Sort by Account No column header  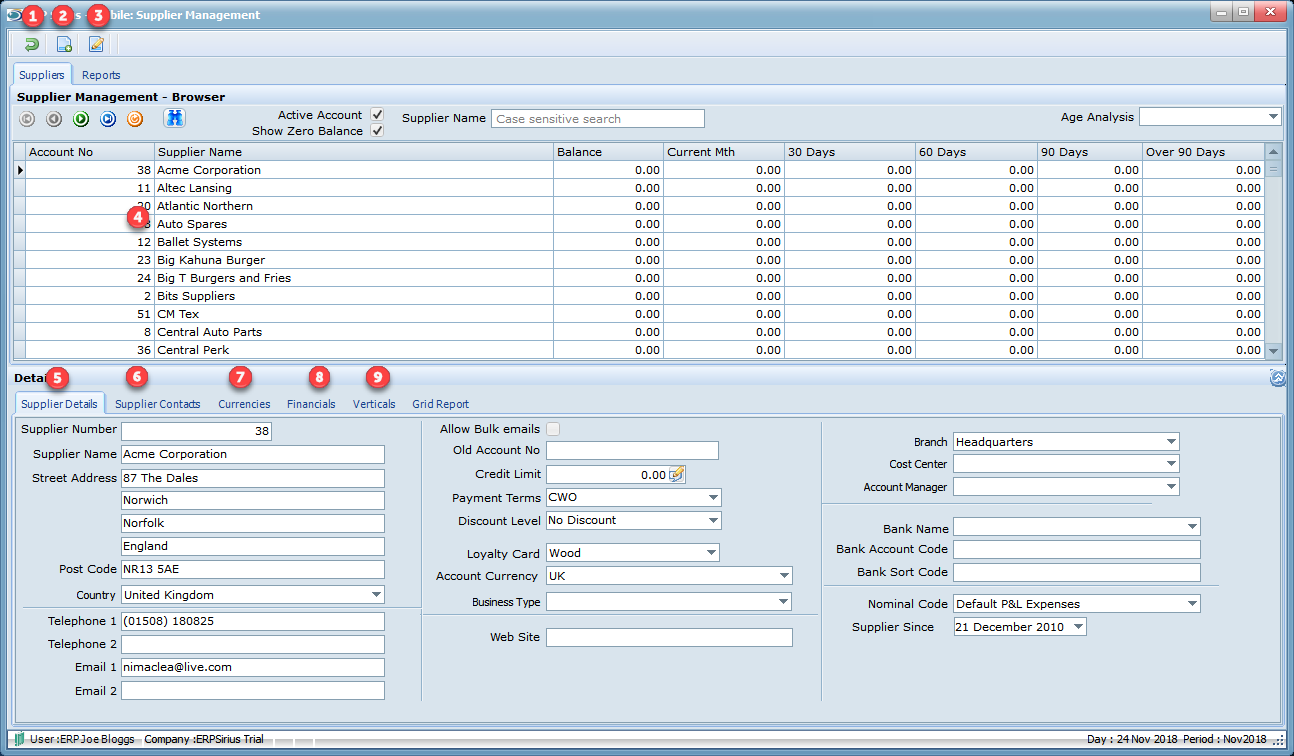coord(89,152)
